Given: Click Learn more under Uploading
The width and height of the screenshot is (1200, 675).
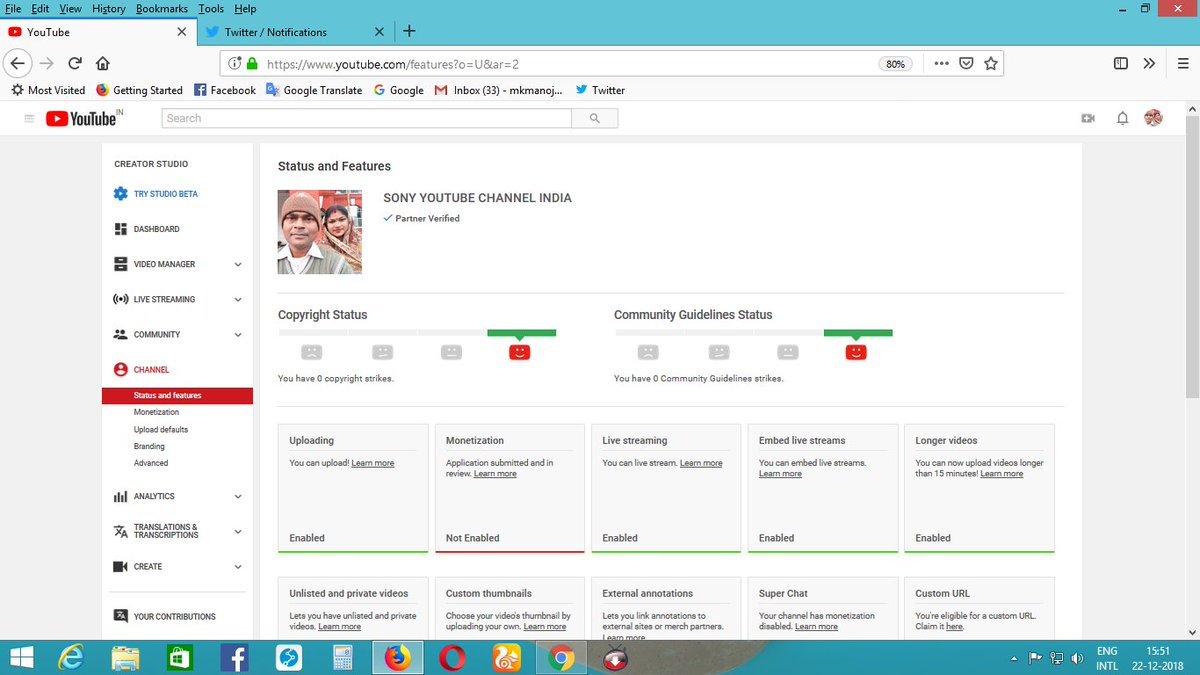Looking at the screenshot, I should [x=373, y=464].
